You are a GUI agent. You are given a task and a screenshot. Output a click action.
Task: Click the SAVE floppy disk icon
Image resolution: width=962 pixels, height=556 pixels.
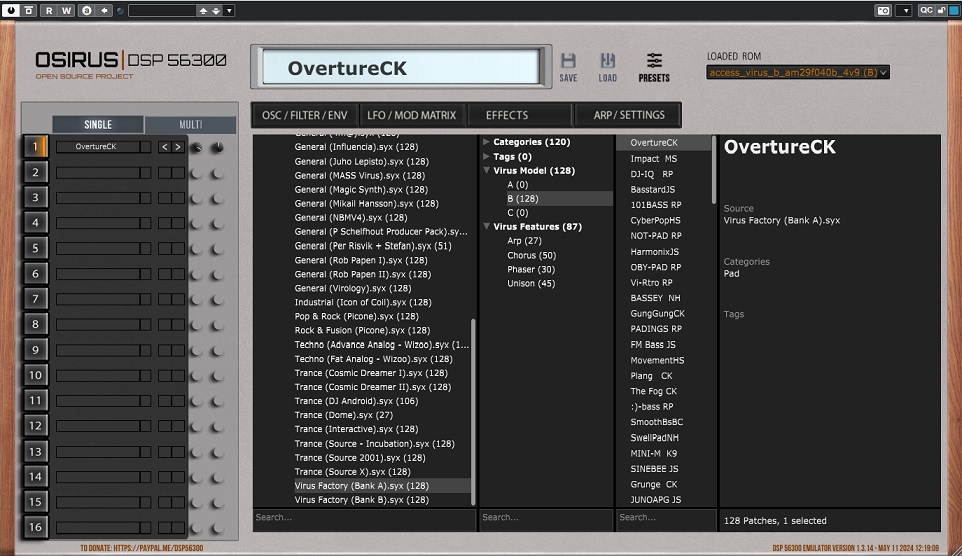coord(568,61)
